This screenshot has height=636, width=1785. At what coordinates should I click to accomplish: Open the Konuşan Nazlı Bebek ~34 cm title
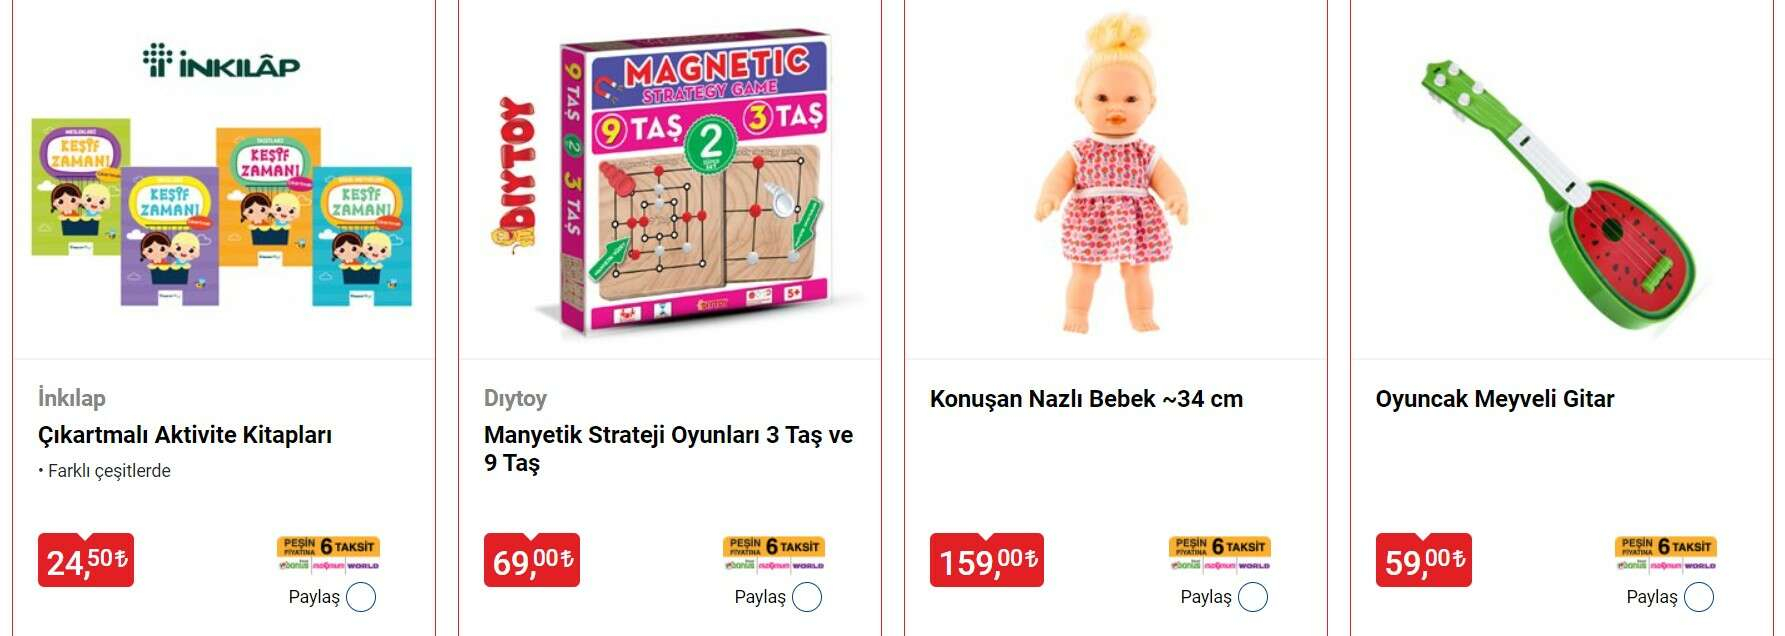click(x=1086, y=399)
